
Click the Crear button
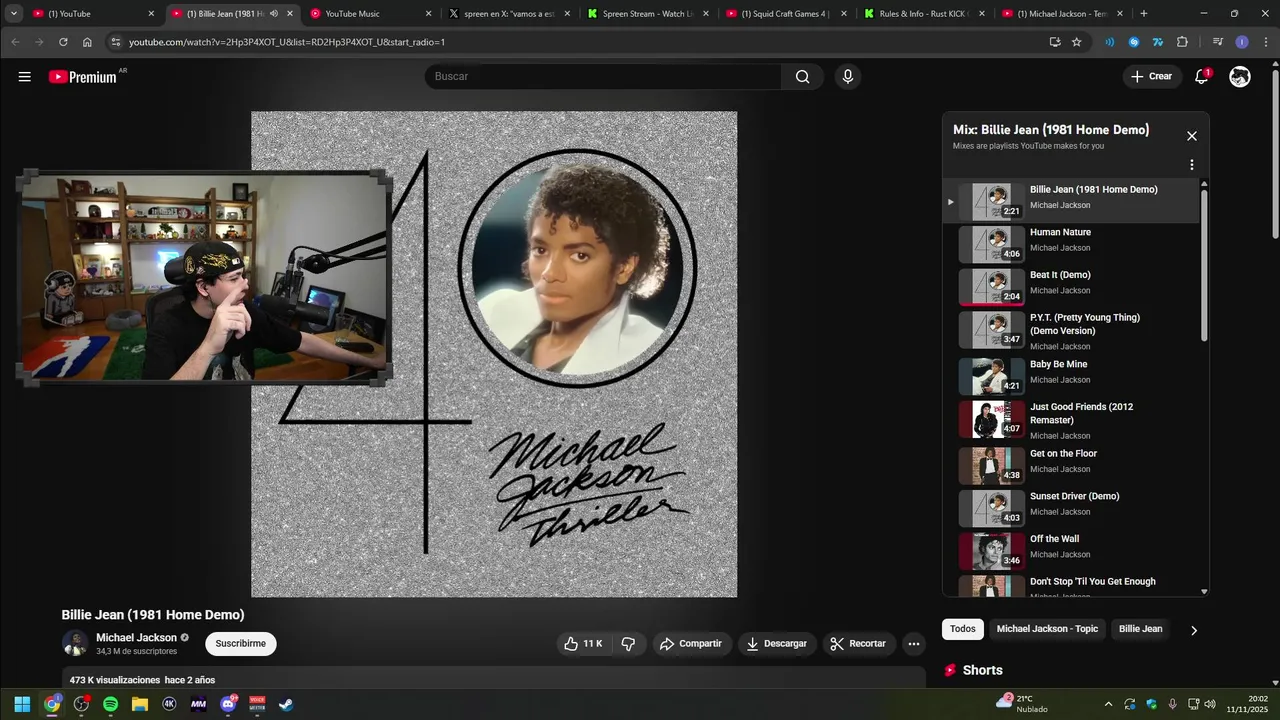[1151, 77]
